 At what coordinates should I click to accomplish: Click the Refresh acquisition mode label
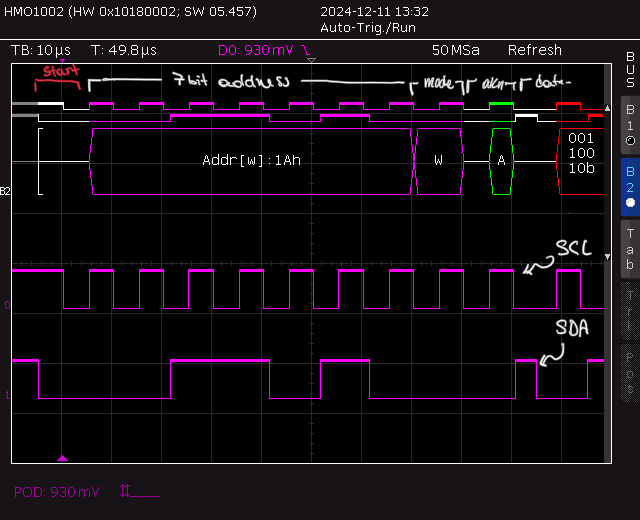(534, 50)
